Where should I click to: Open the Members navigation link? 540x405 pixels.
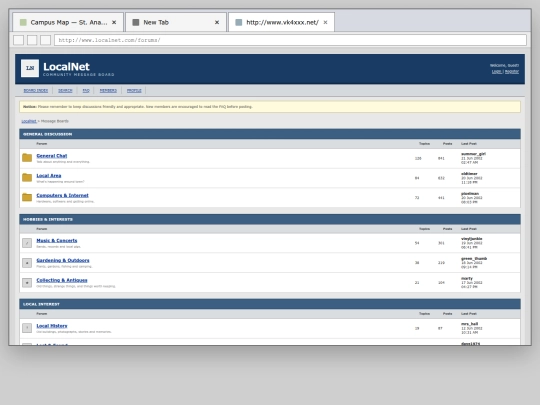108,91
